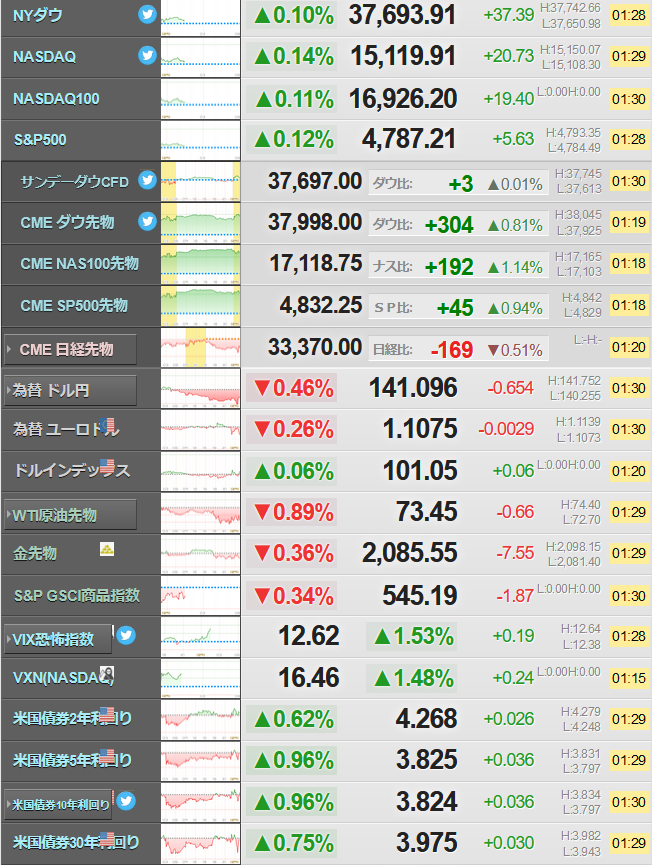Open the 米国債券5年利回り mini chart

pos(201,761)
